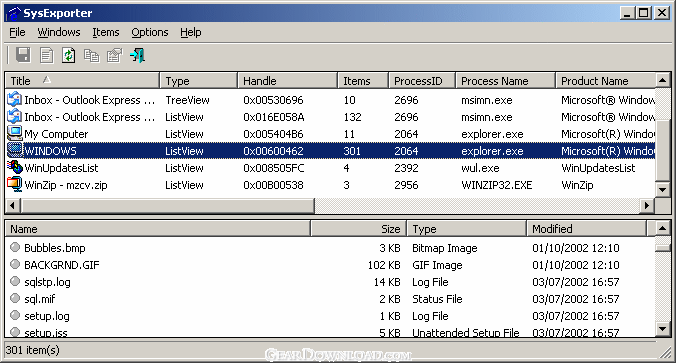This screenshot has height=363, width=676.
Task: Select the Bubbles.bmp file name
Action: tap(55, 248)
